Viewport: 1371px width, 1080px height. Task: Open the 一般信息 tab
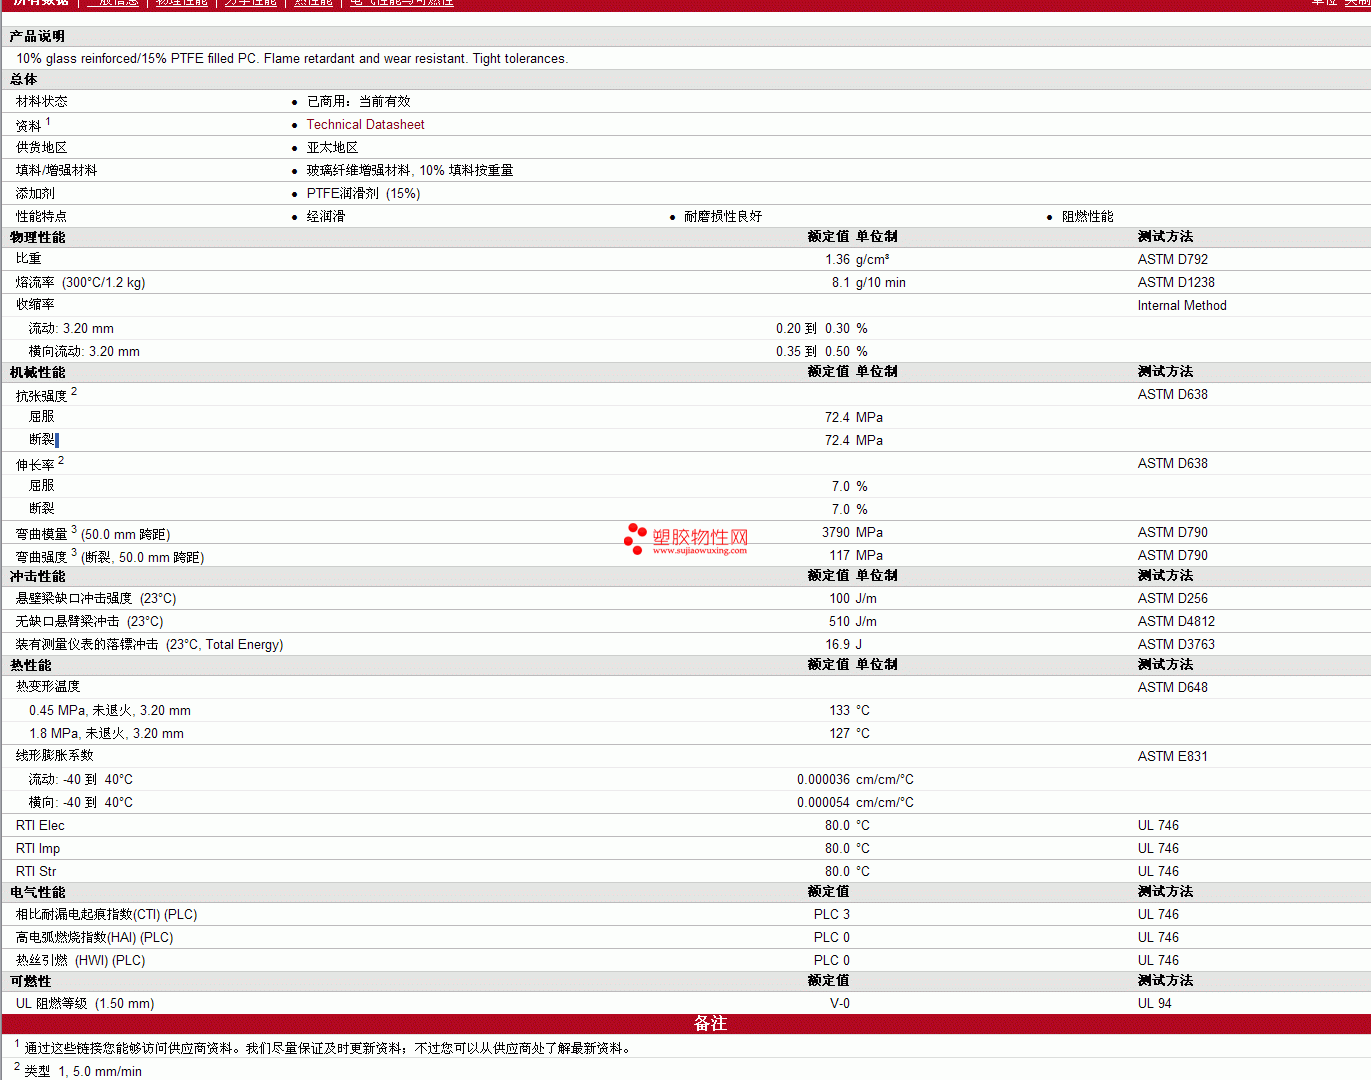[112, 3]
